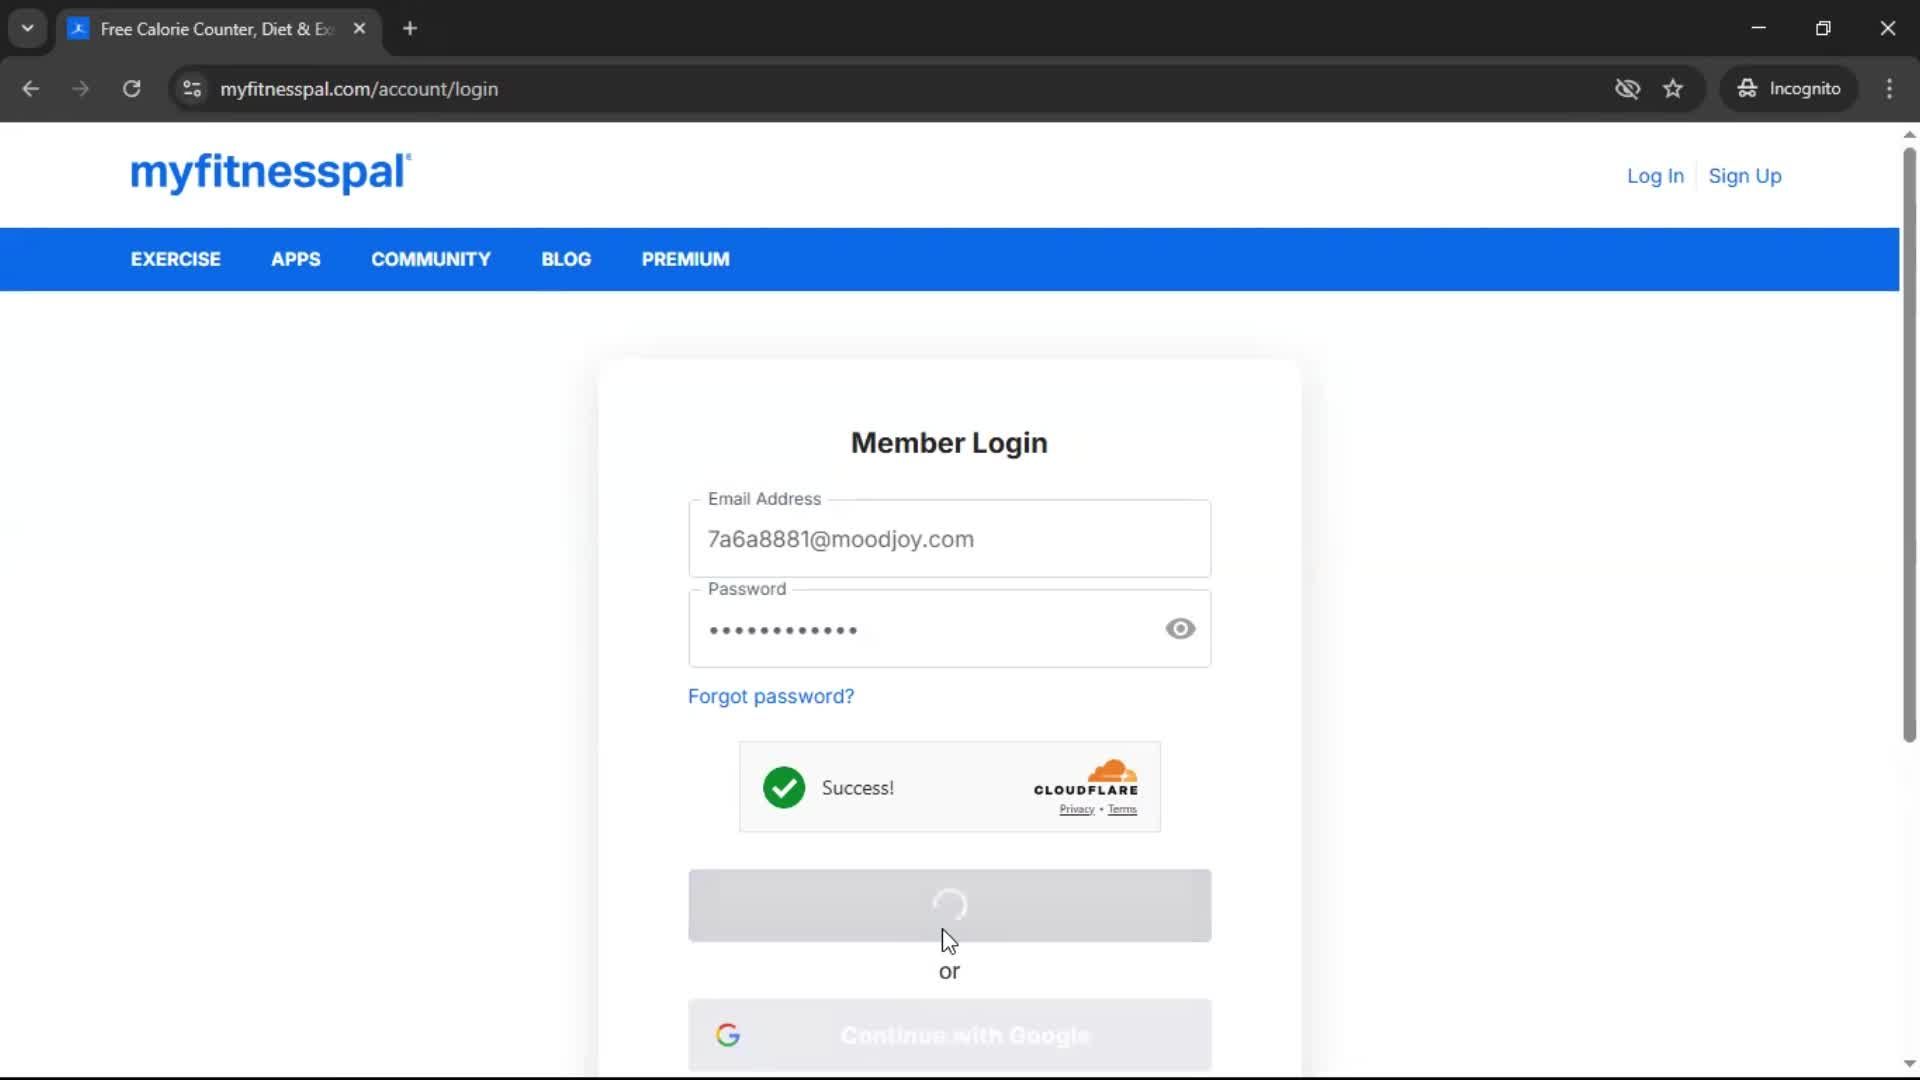Click the page vertical scrollbar thumb
Screen dimensions: 1920x1080
click(1909, 445)
